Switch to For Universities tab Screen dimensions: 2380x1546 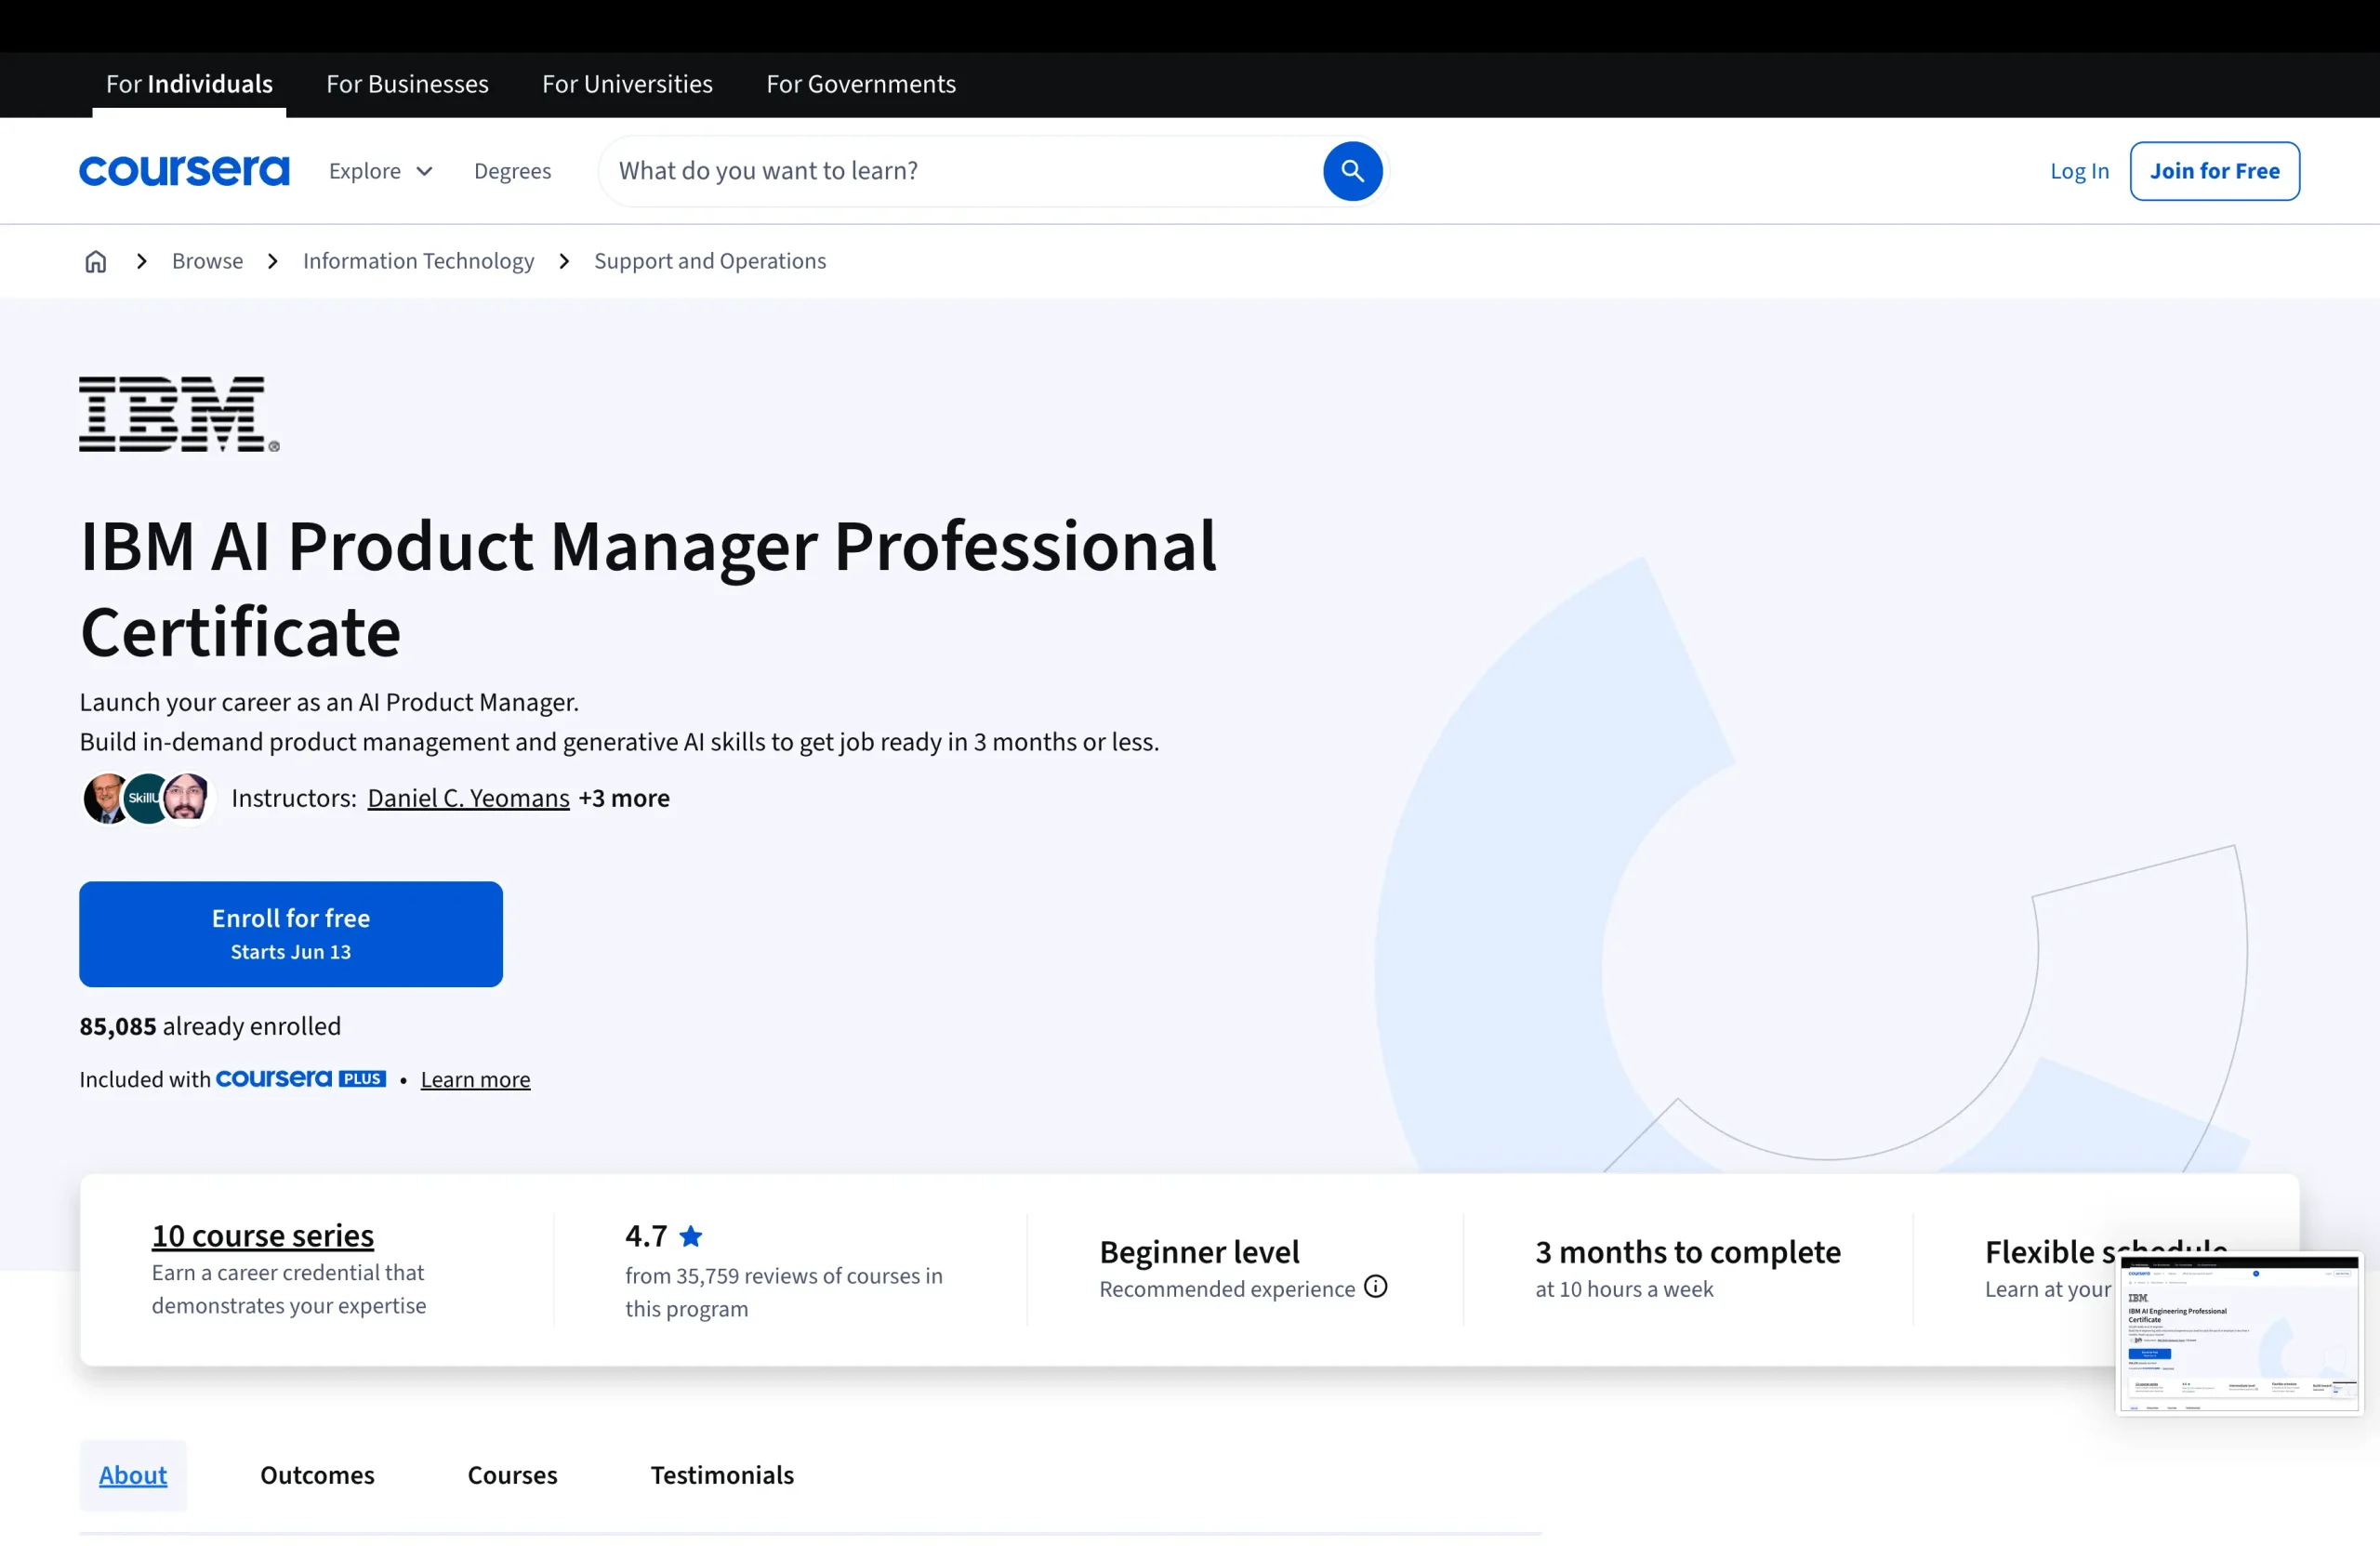point(627,84)
